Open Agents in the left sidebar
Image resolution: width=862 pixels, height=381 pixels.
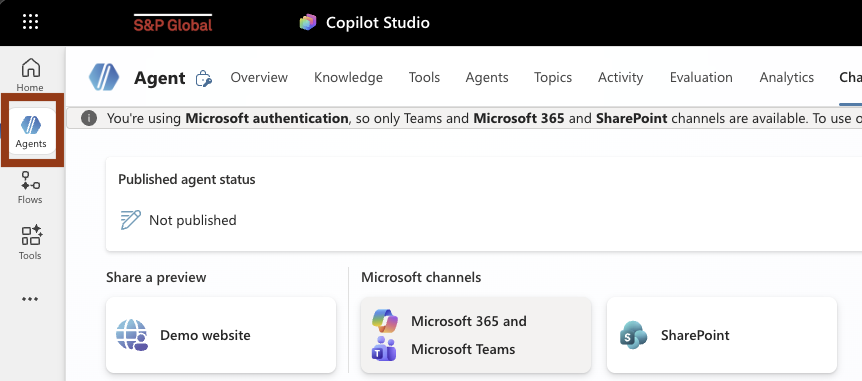[x=31, y=131]
